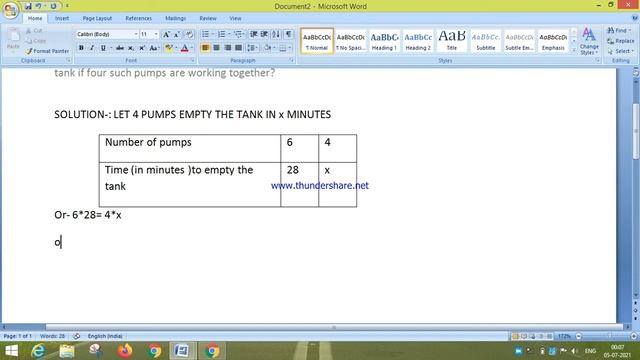
Task: Open Firefox from the taskbar
Action: [x=125, y=351]
